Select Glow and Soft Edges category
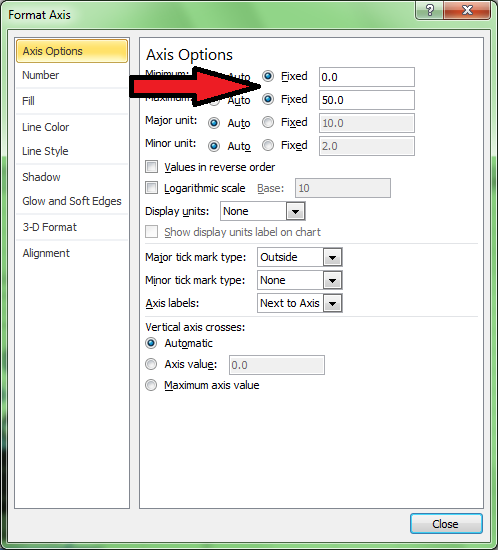The image size is (498, 550). (x=72, y=201)
